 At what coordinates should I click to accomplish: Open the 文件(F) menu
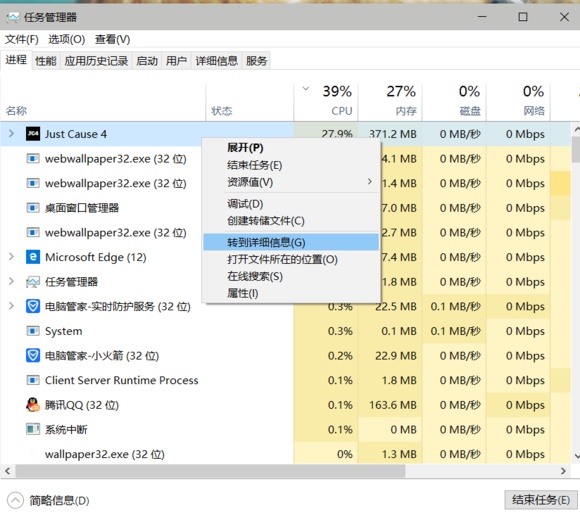point(21,39)
